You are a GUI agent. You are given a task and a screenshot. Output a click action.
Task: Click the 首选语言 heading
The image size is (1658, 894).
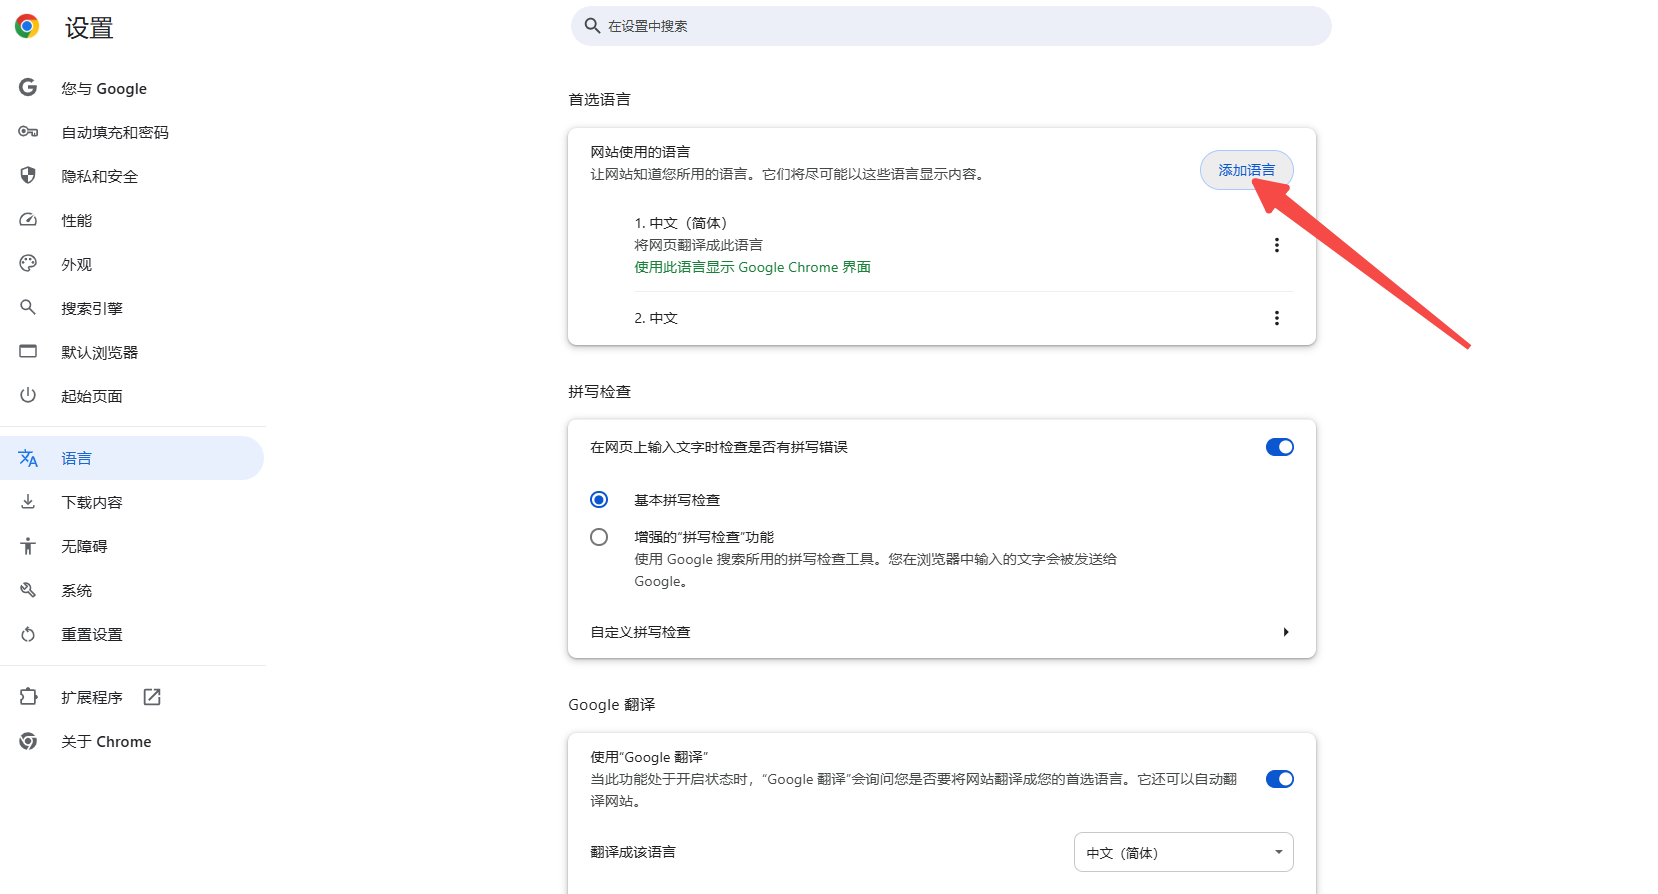pyautogui.click(x=599, y=99)
